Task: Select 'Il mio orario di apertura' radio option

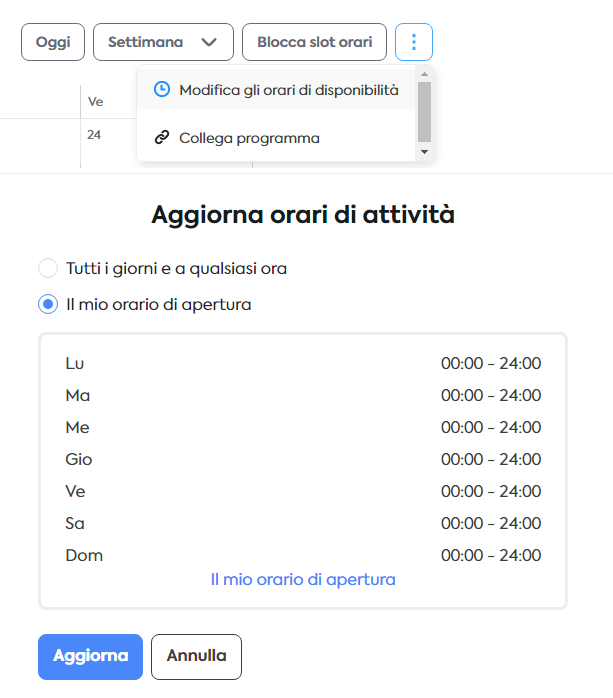Action: pos(48,304)
